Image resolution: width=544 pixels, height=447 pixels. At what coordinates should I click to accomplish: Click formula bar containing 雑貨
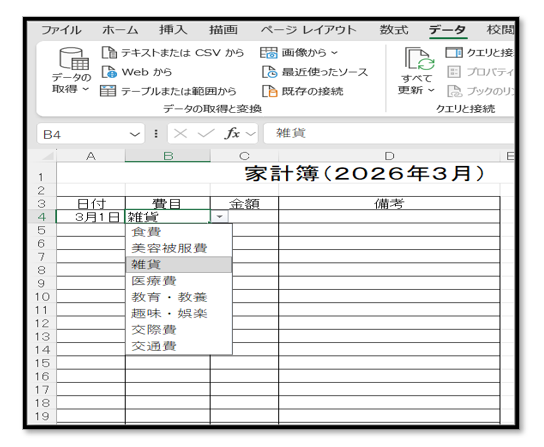point(389,133)
